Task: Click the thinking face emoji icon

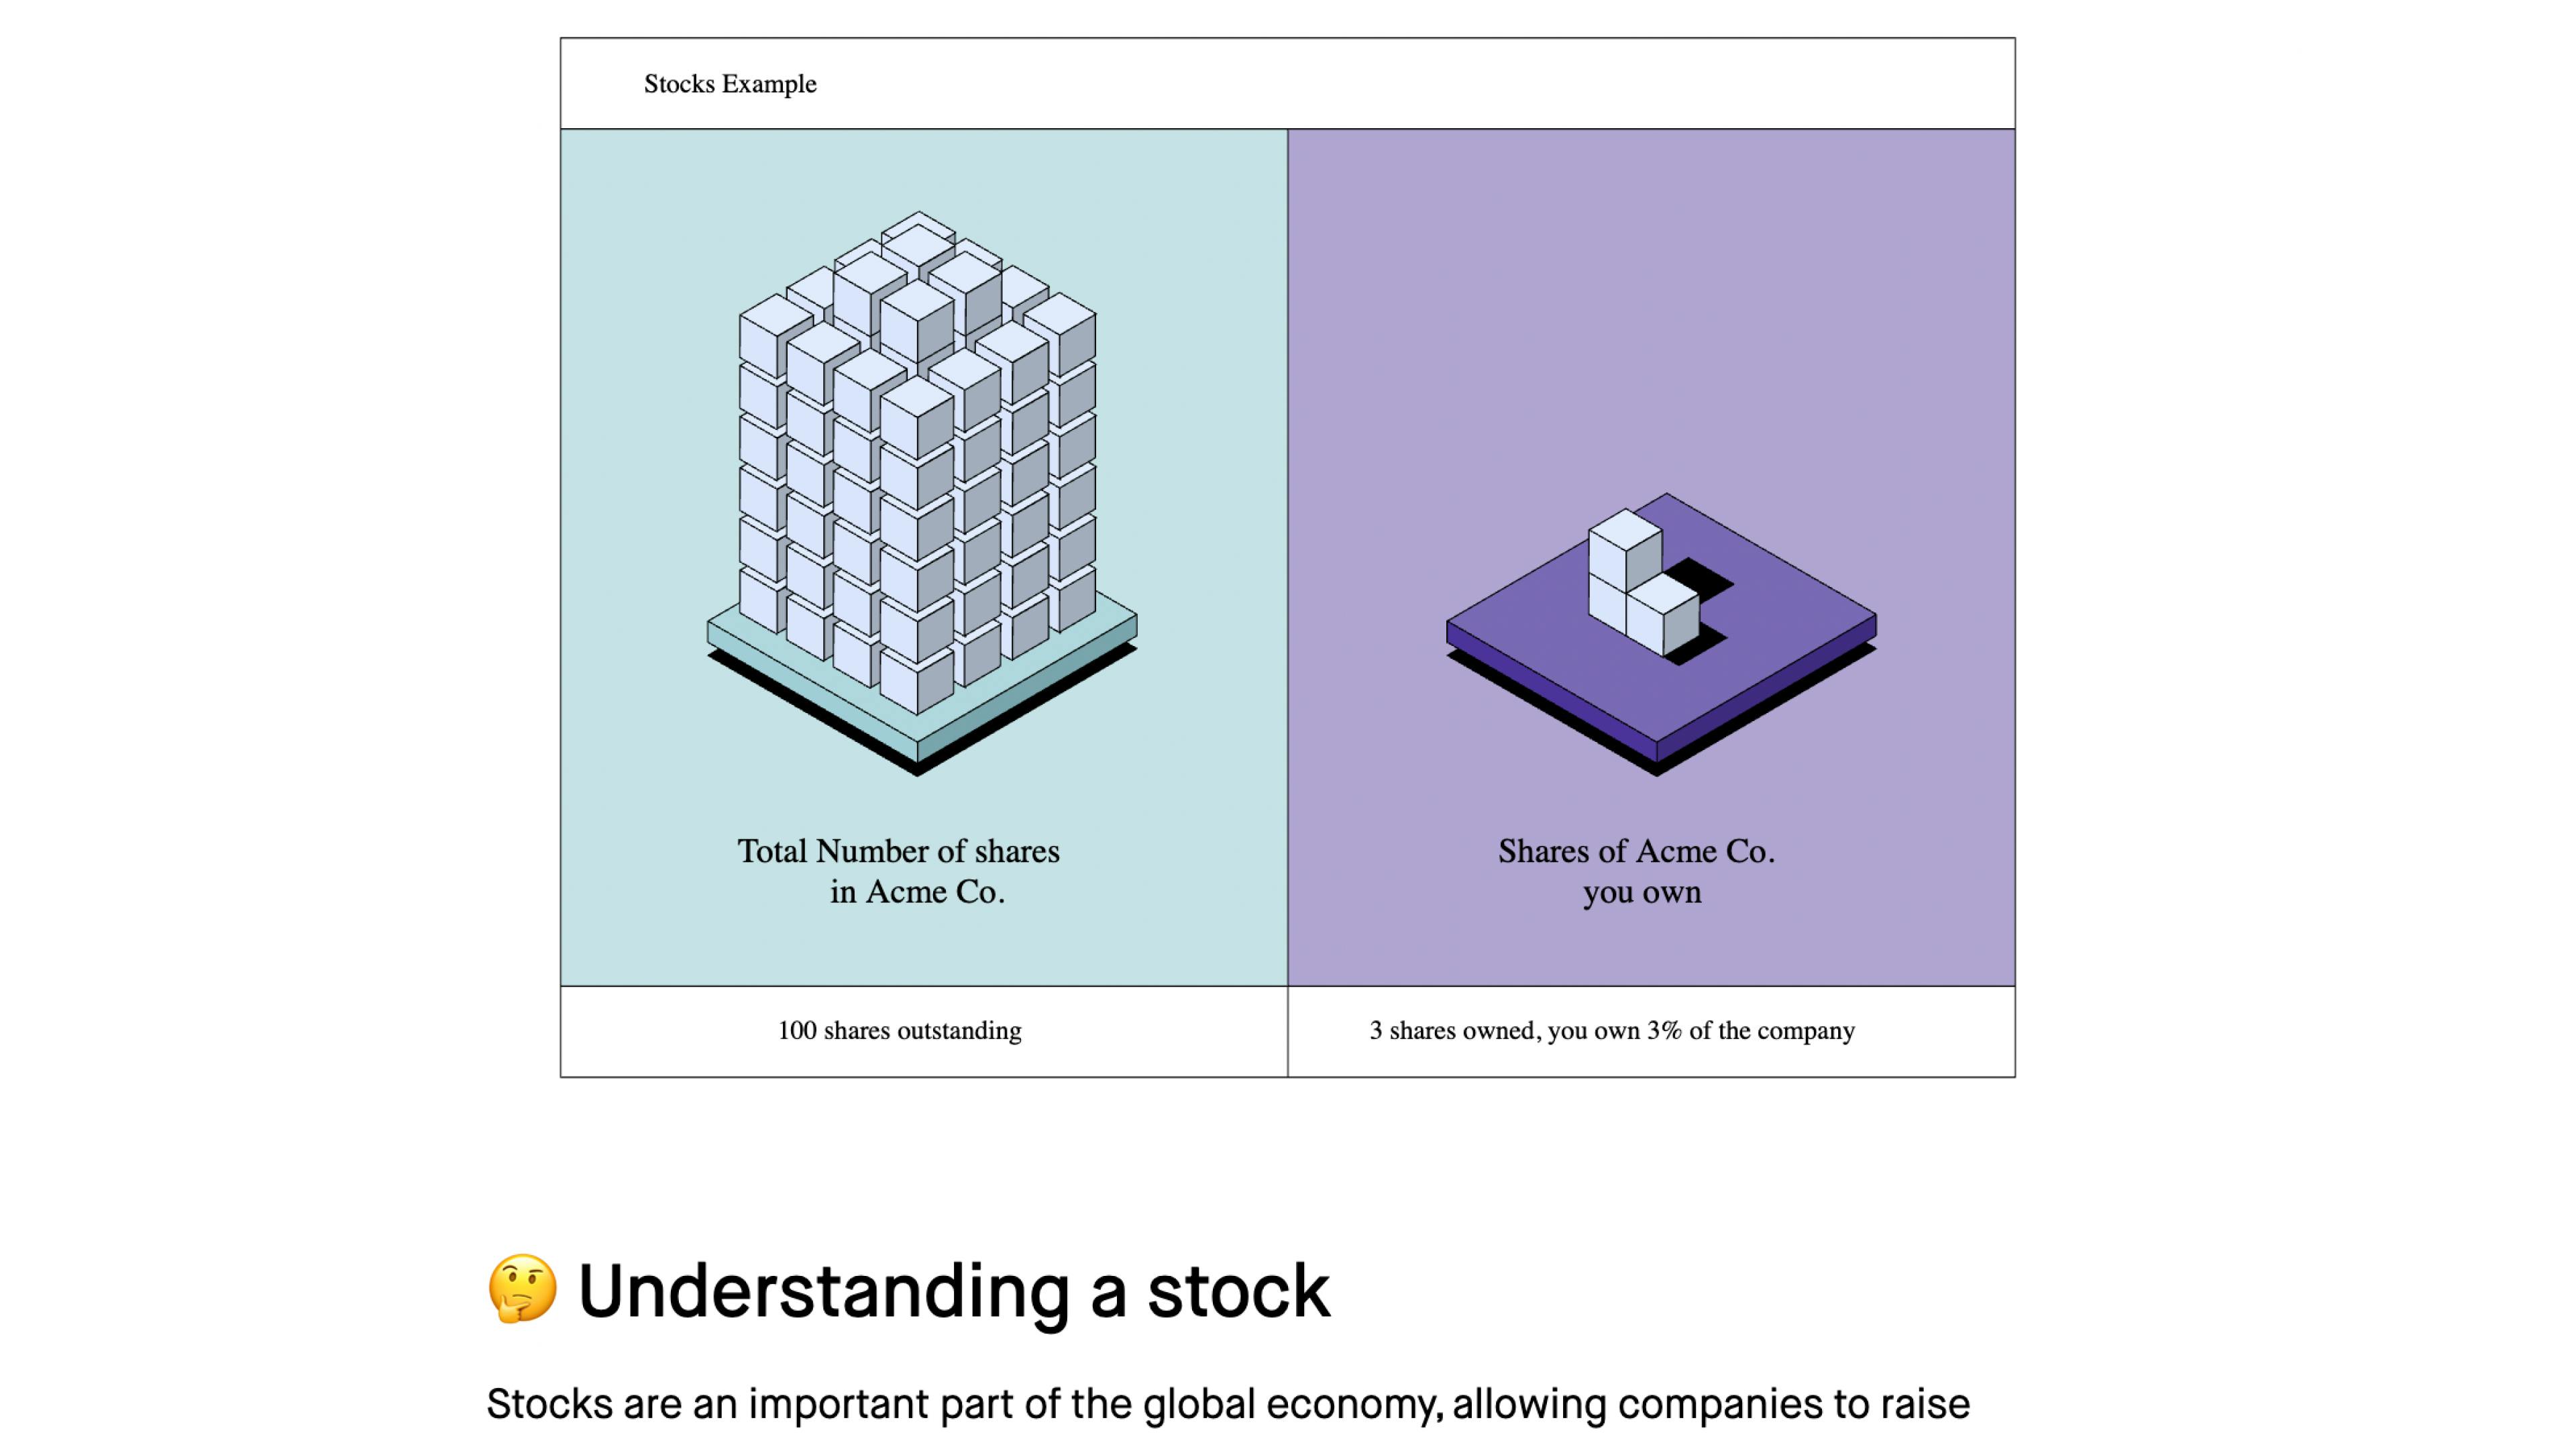Action: 522,1288
